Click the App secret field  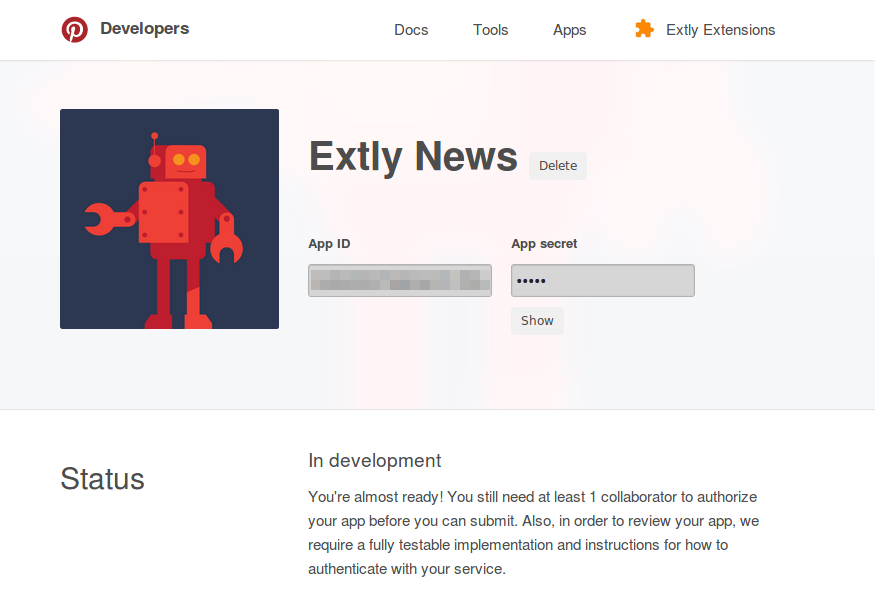coord(603,281)
